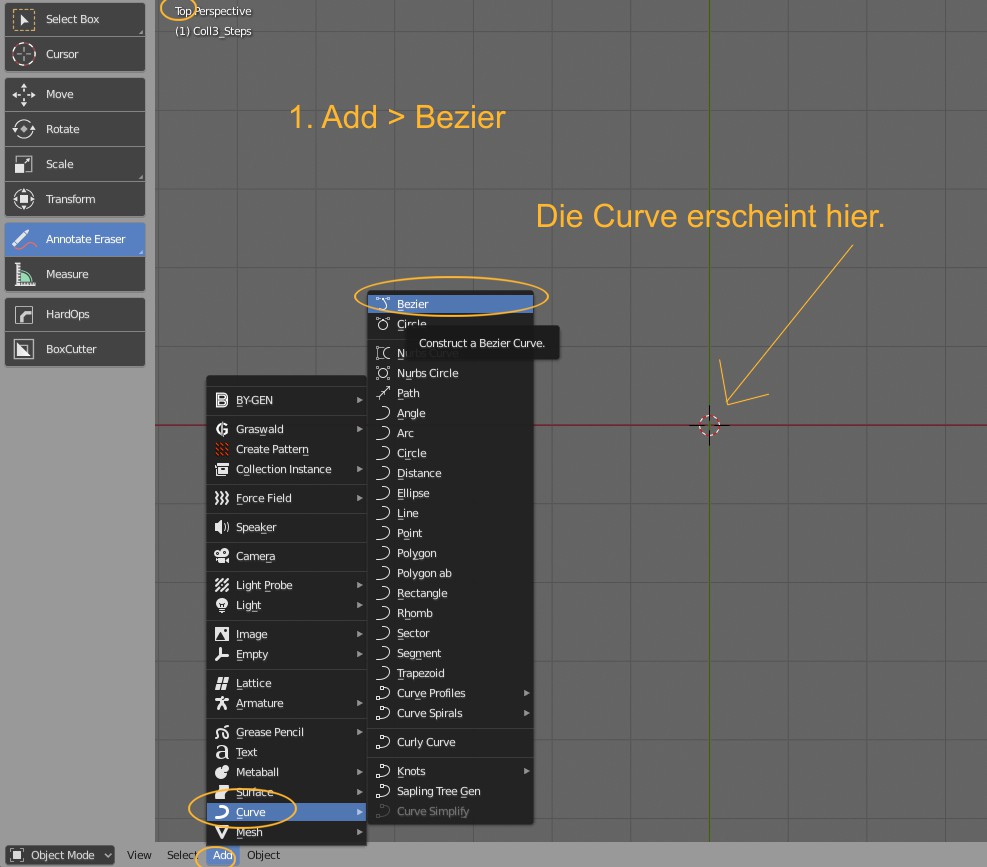Pick the Rotate tool
Viewport: 987px width, 867px height.
pos(75,129)
